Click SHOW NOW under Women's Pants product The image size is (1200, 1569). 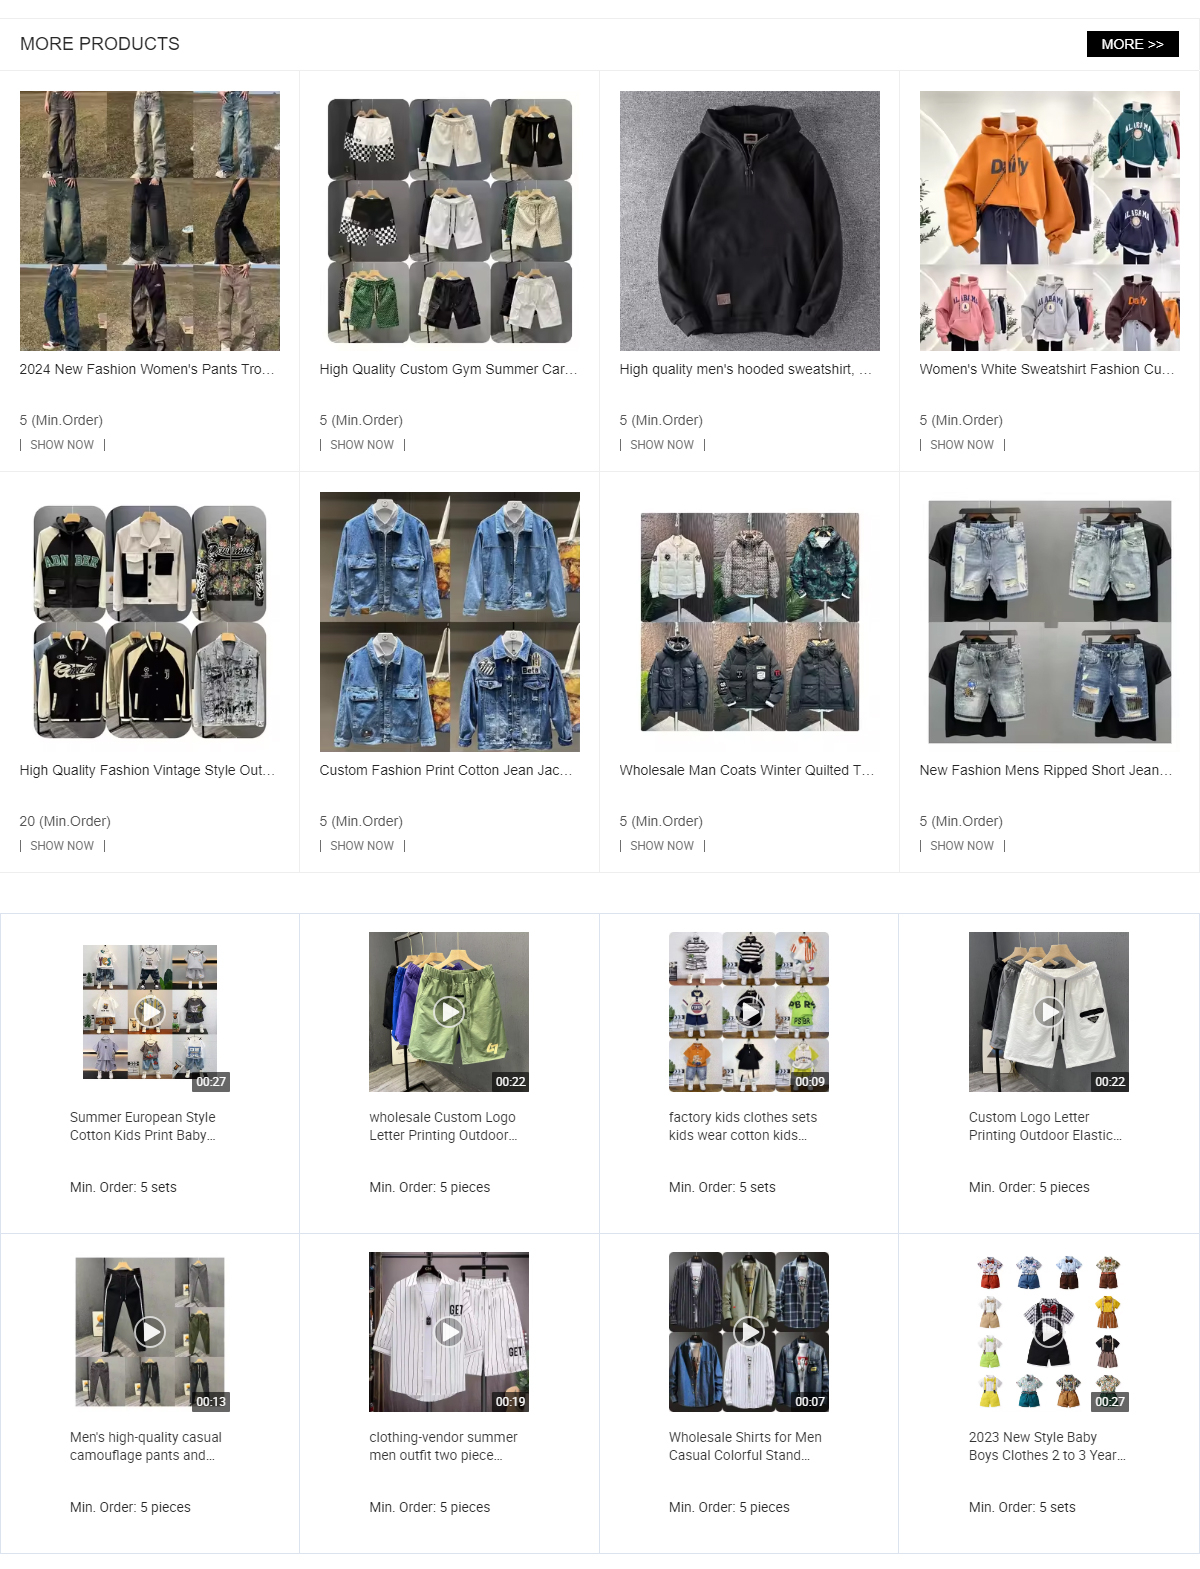62,445
